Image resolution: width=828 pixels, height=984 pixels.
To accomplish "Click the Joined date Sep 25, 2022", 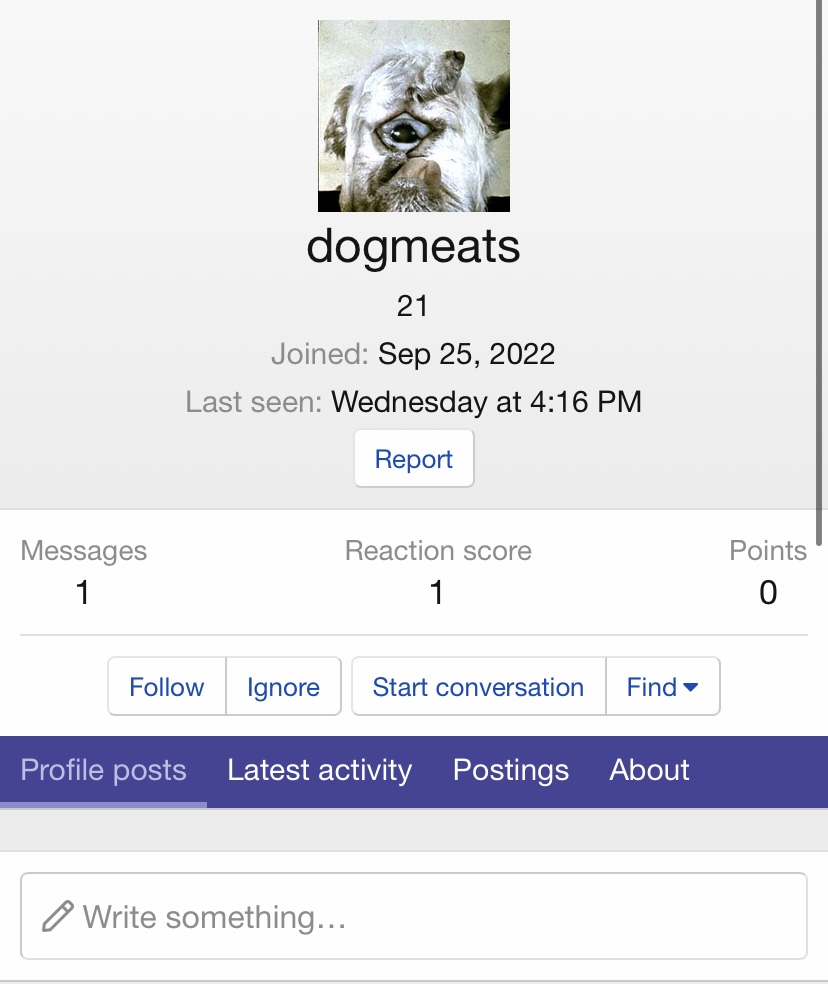I will (x=466, y=354).
